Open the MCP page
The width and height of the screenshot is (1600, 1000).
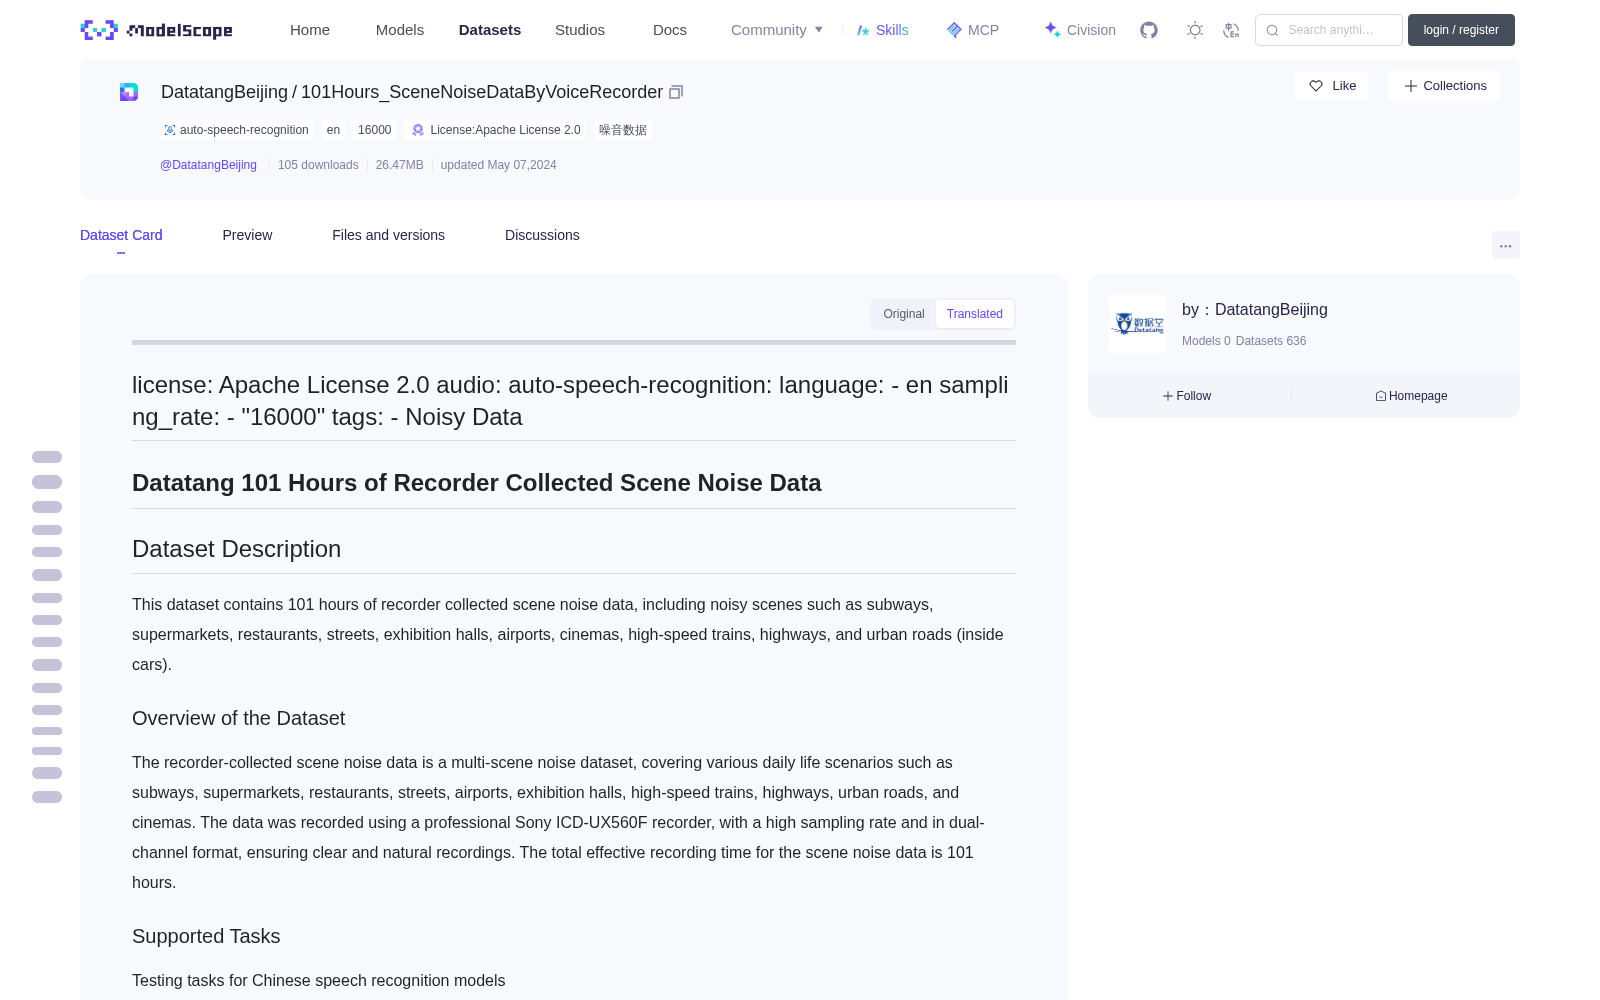coord(973,30)
